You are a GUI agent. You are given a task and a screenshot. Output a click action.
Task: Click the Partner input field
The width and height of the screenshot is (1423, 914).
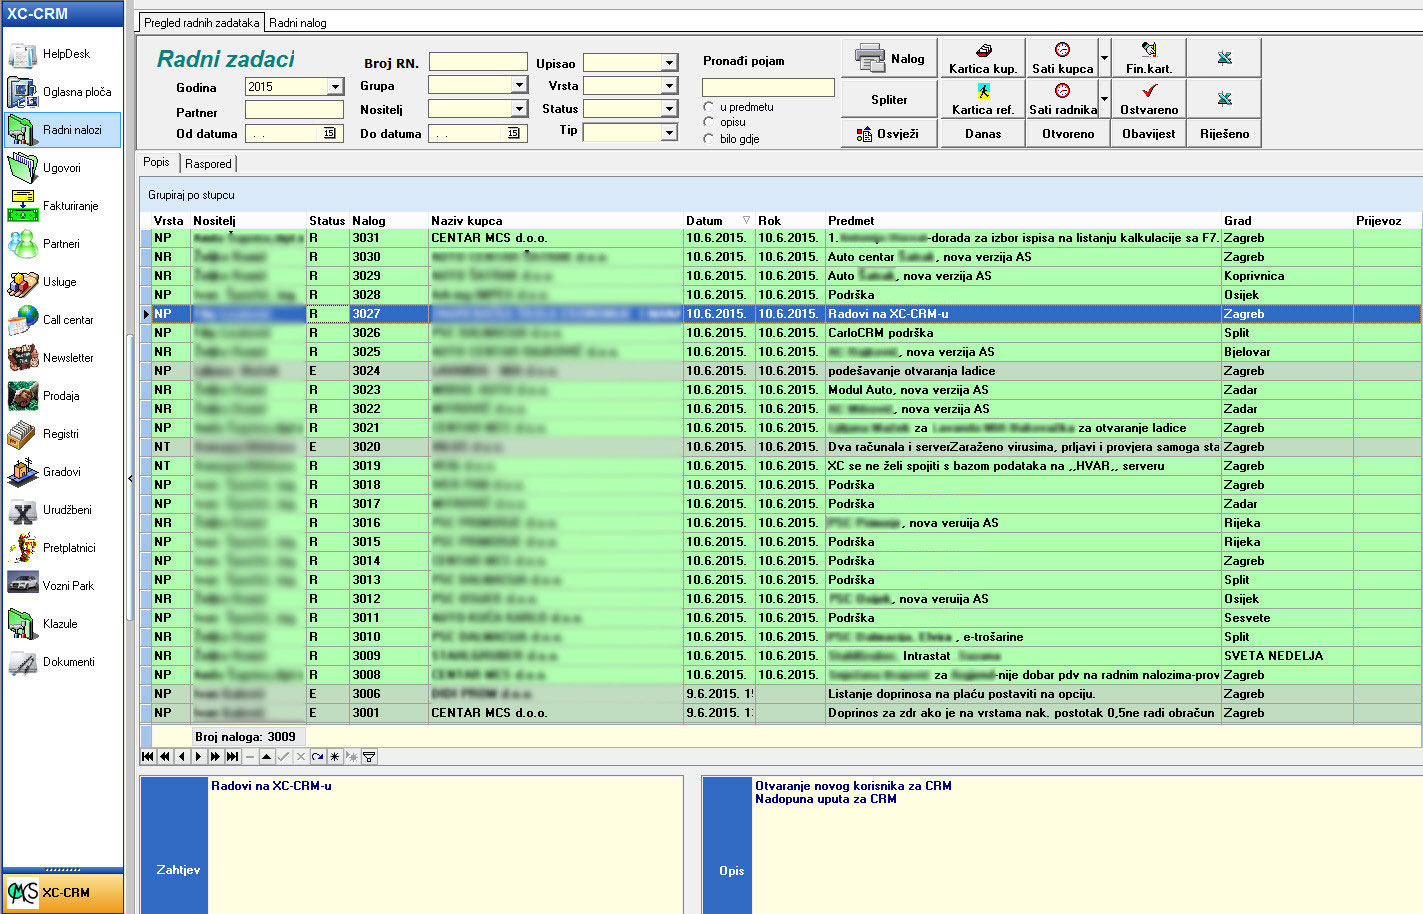pyautogui.click(x=294, y=110)
